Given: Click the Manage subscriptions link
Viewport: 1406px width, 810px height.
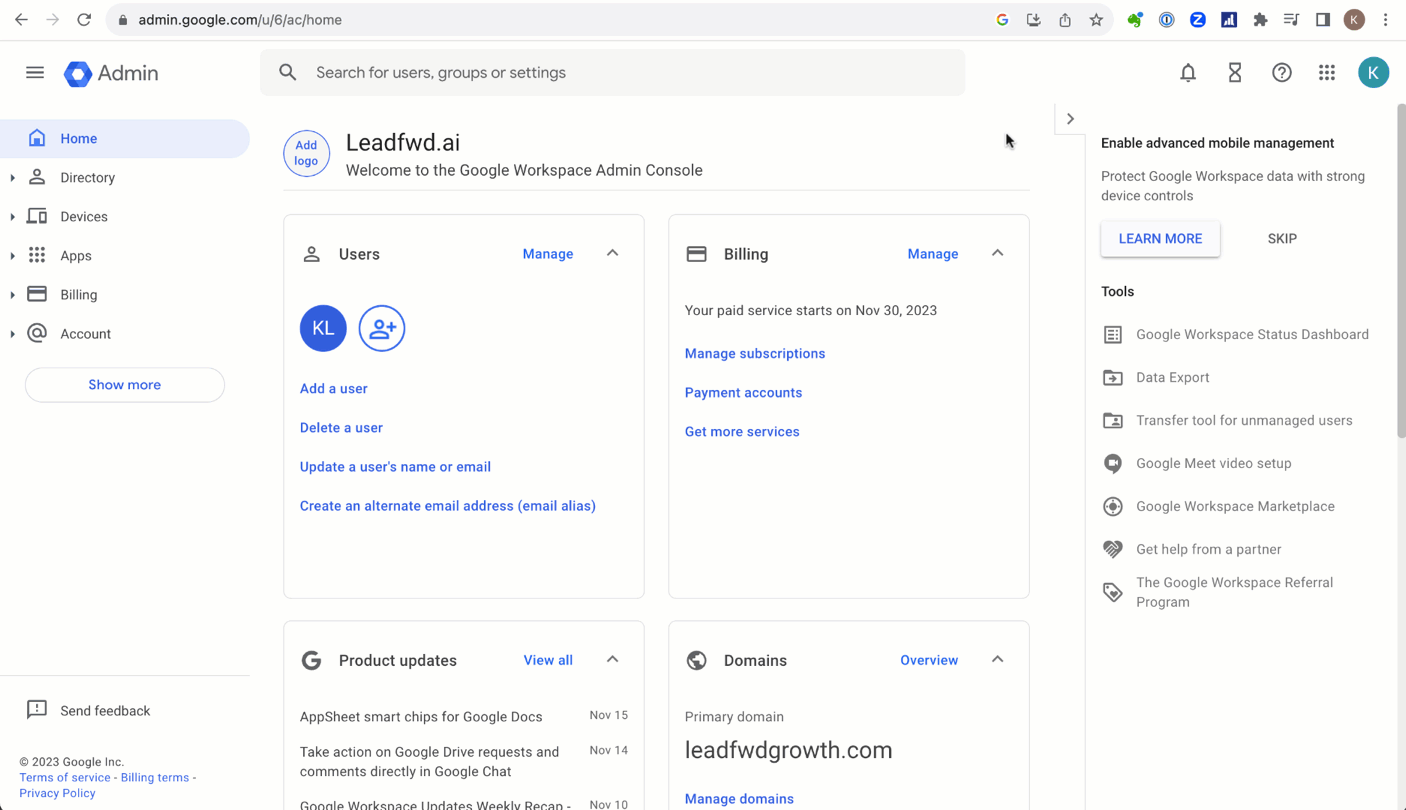Looking at the screenshot, I should (755, 353).
